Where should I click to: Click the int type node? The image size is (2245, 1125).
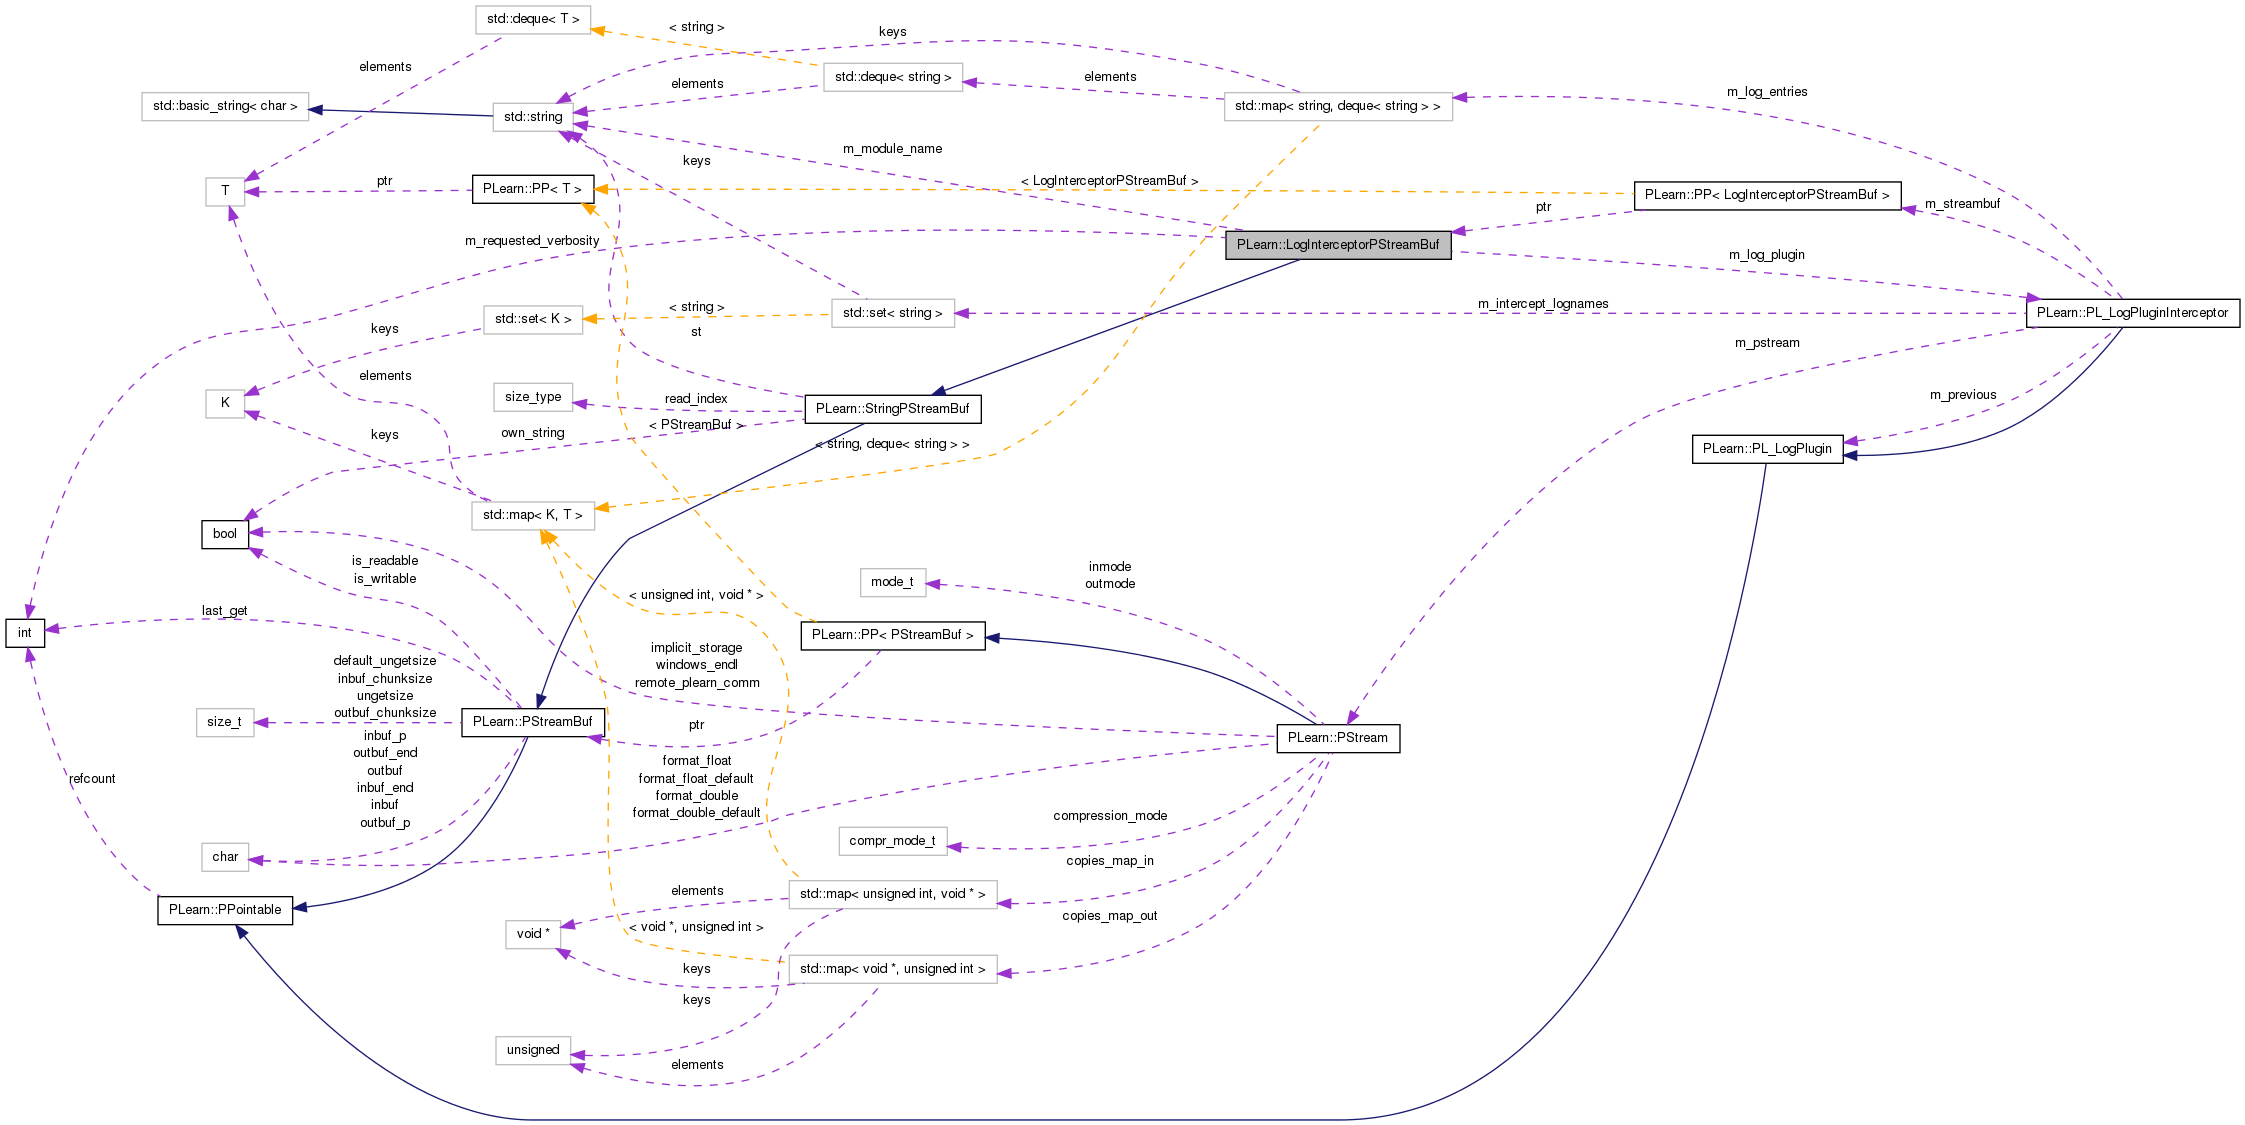pos(25,633)
